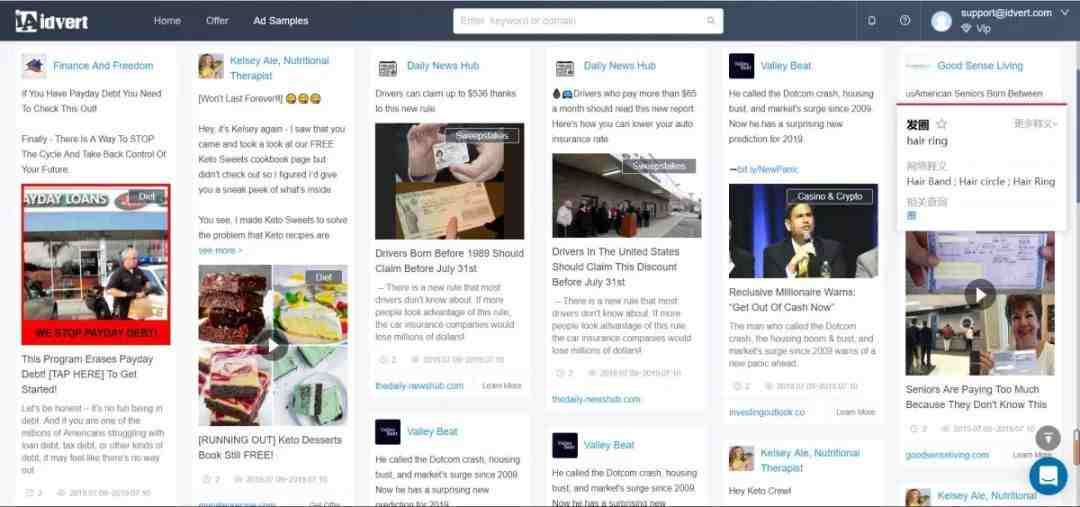The image size is (1080, 507).
Task: Select the Ad Samples tab
Action: (x=281, y=21)
